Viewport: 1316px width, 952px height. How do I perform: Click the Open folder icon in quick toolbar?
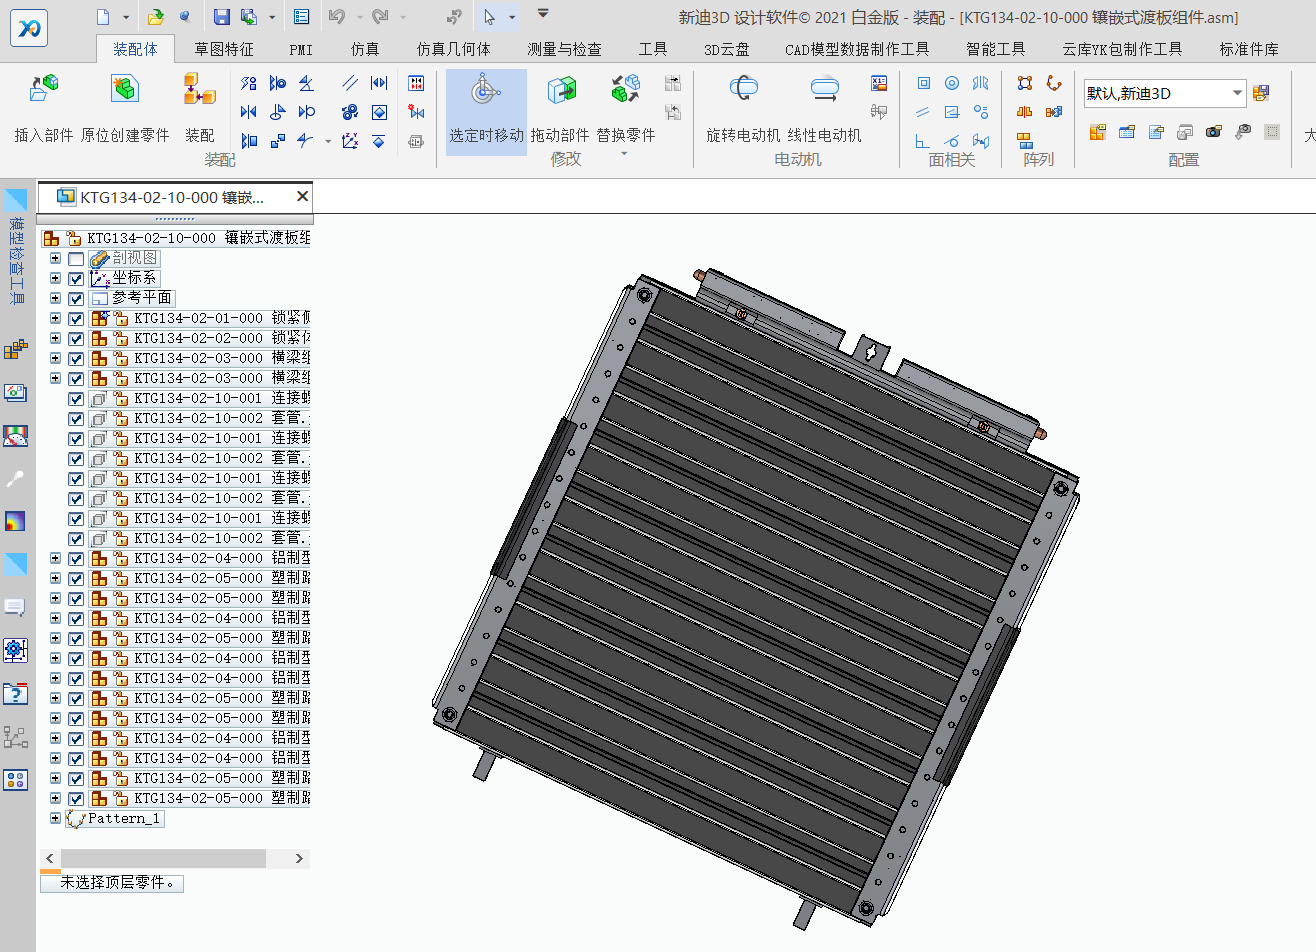click(x=155, y=17)
